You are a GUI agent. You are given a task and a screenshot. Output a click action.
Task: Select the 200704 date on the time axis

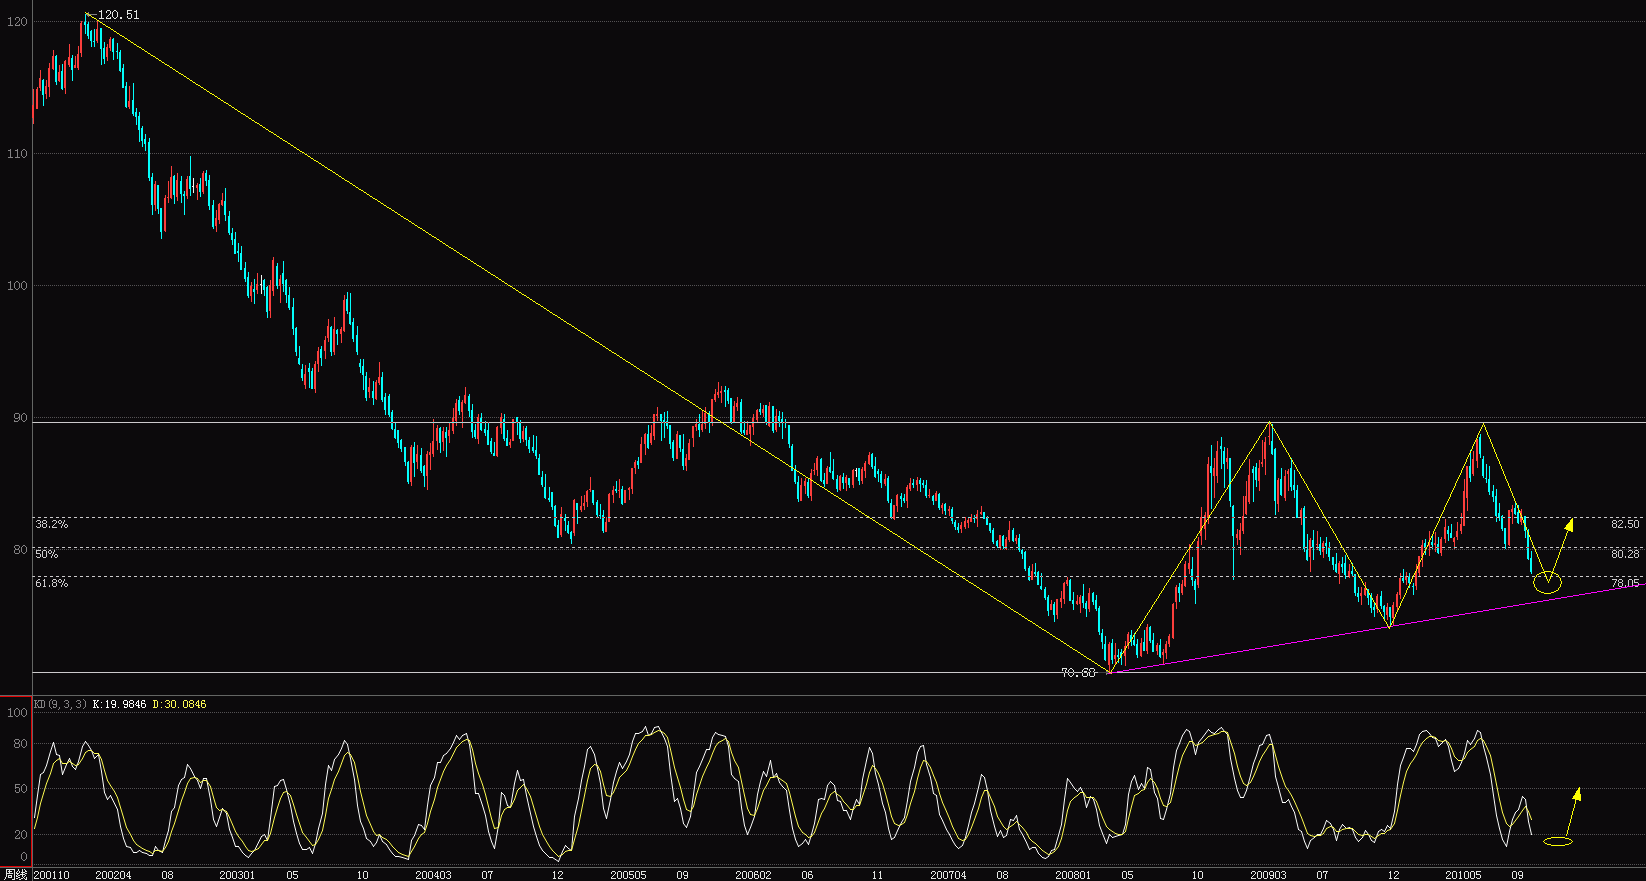pyautogui.click(x=948, y=875)
